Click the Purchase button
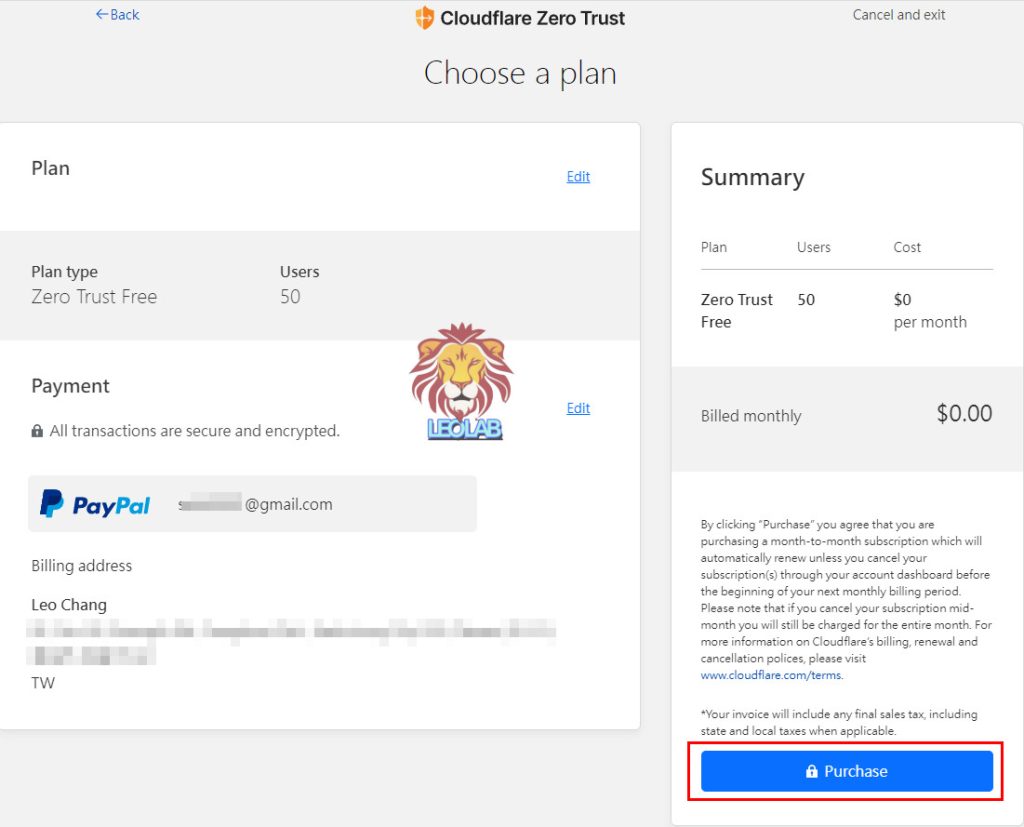This screenshot has height=827, width=1024. pyautogui.click(x=847, y=771)
